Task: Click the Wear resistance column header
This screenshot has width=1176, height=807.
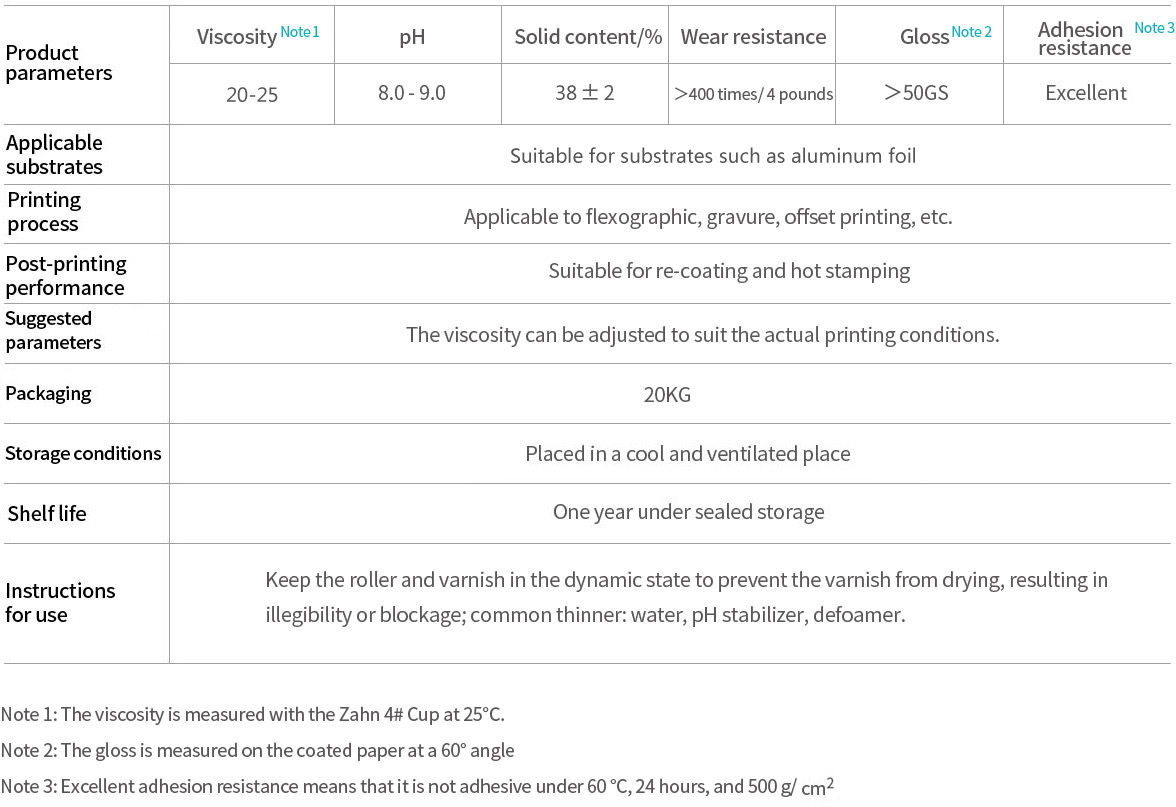Action: click(753, 38)
